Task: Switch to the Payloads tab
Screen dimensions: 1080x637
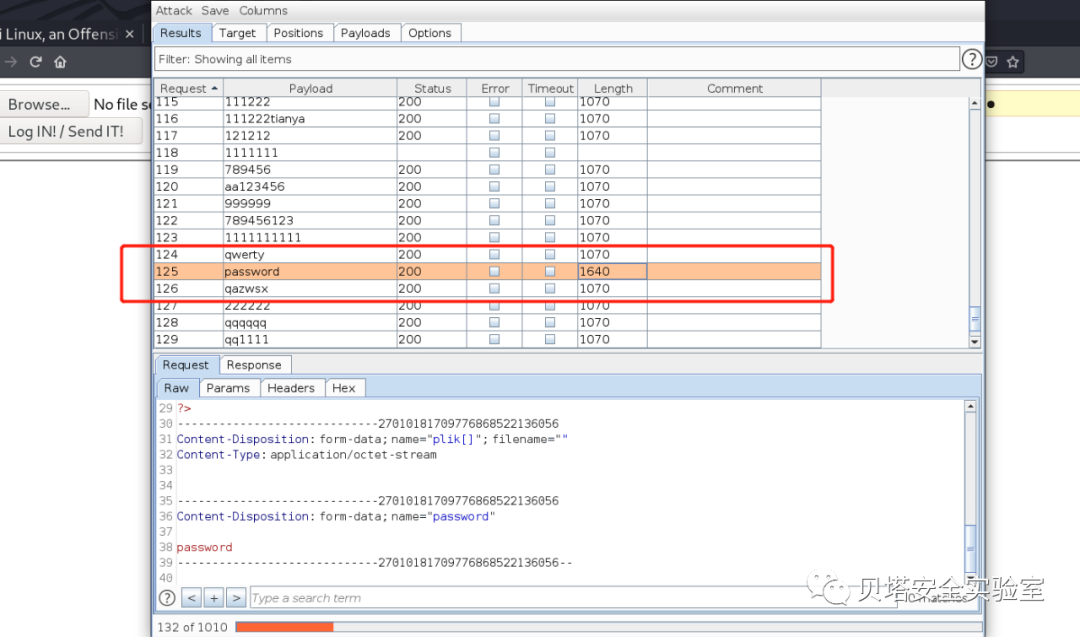Action: (366, 33)
